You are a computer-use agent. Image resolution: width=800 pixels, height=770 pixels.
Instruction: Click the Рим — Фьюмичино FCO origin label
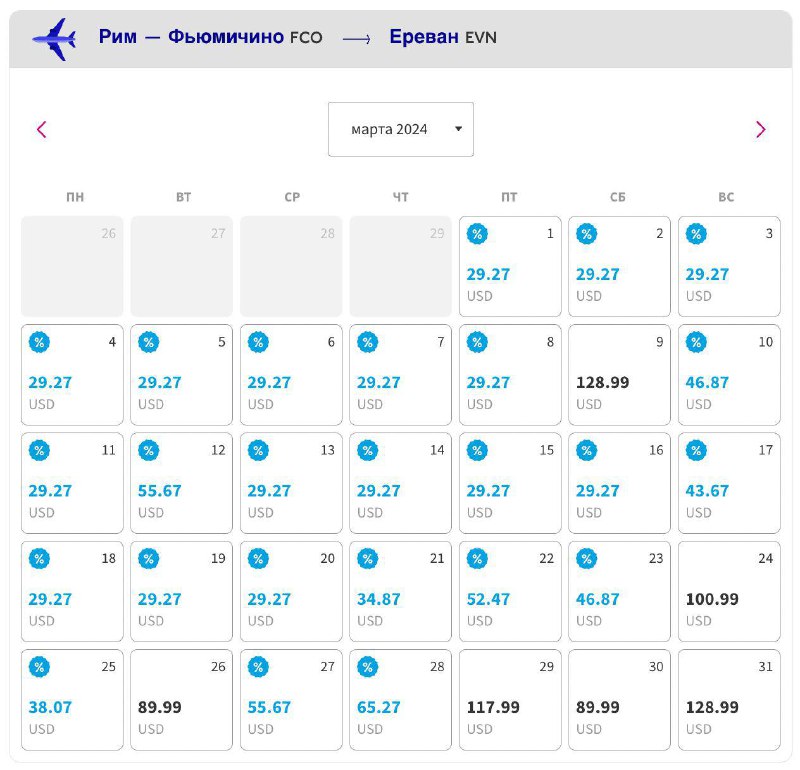(x=210, y=37)
